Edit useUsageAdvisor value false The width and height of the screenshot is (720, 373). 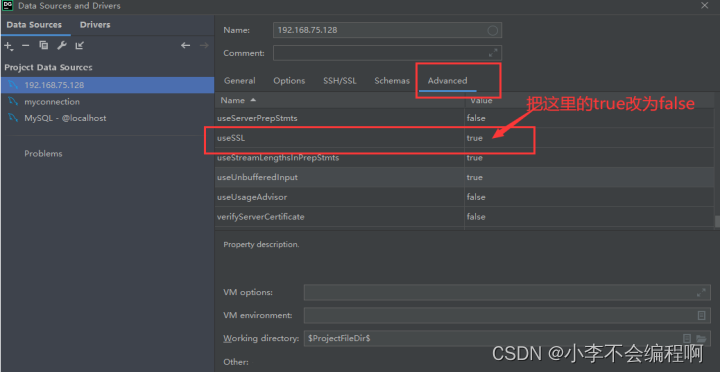point(476,197)
